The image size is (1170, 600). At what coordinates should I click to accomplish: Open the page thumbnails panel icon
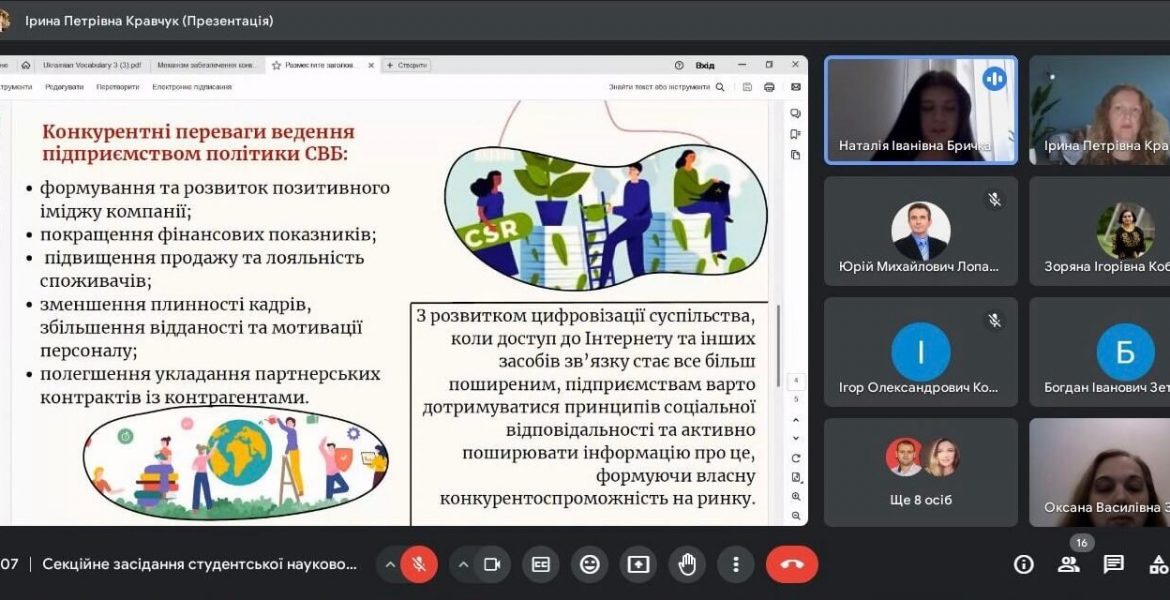pyautogui.click(x=795, y=154)
